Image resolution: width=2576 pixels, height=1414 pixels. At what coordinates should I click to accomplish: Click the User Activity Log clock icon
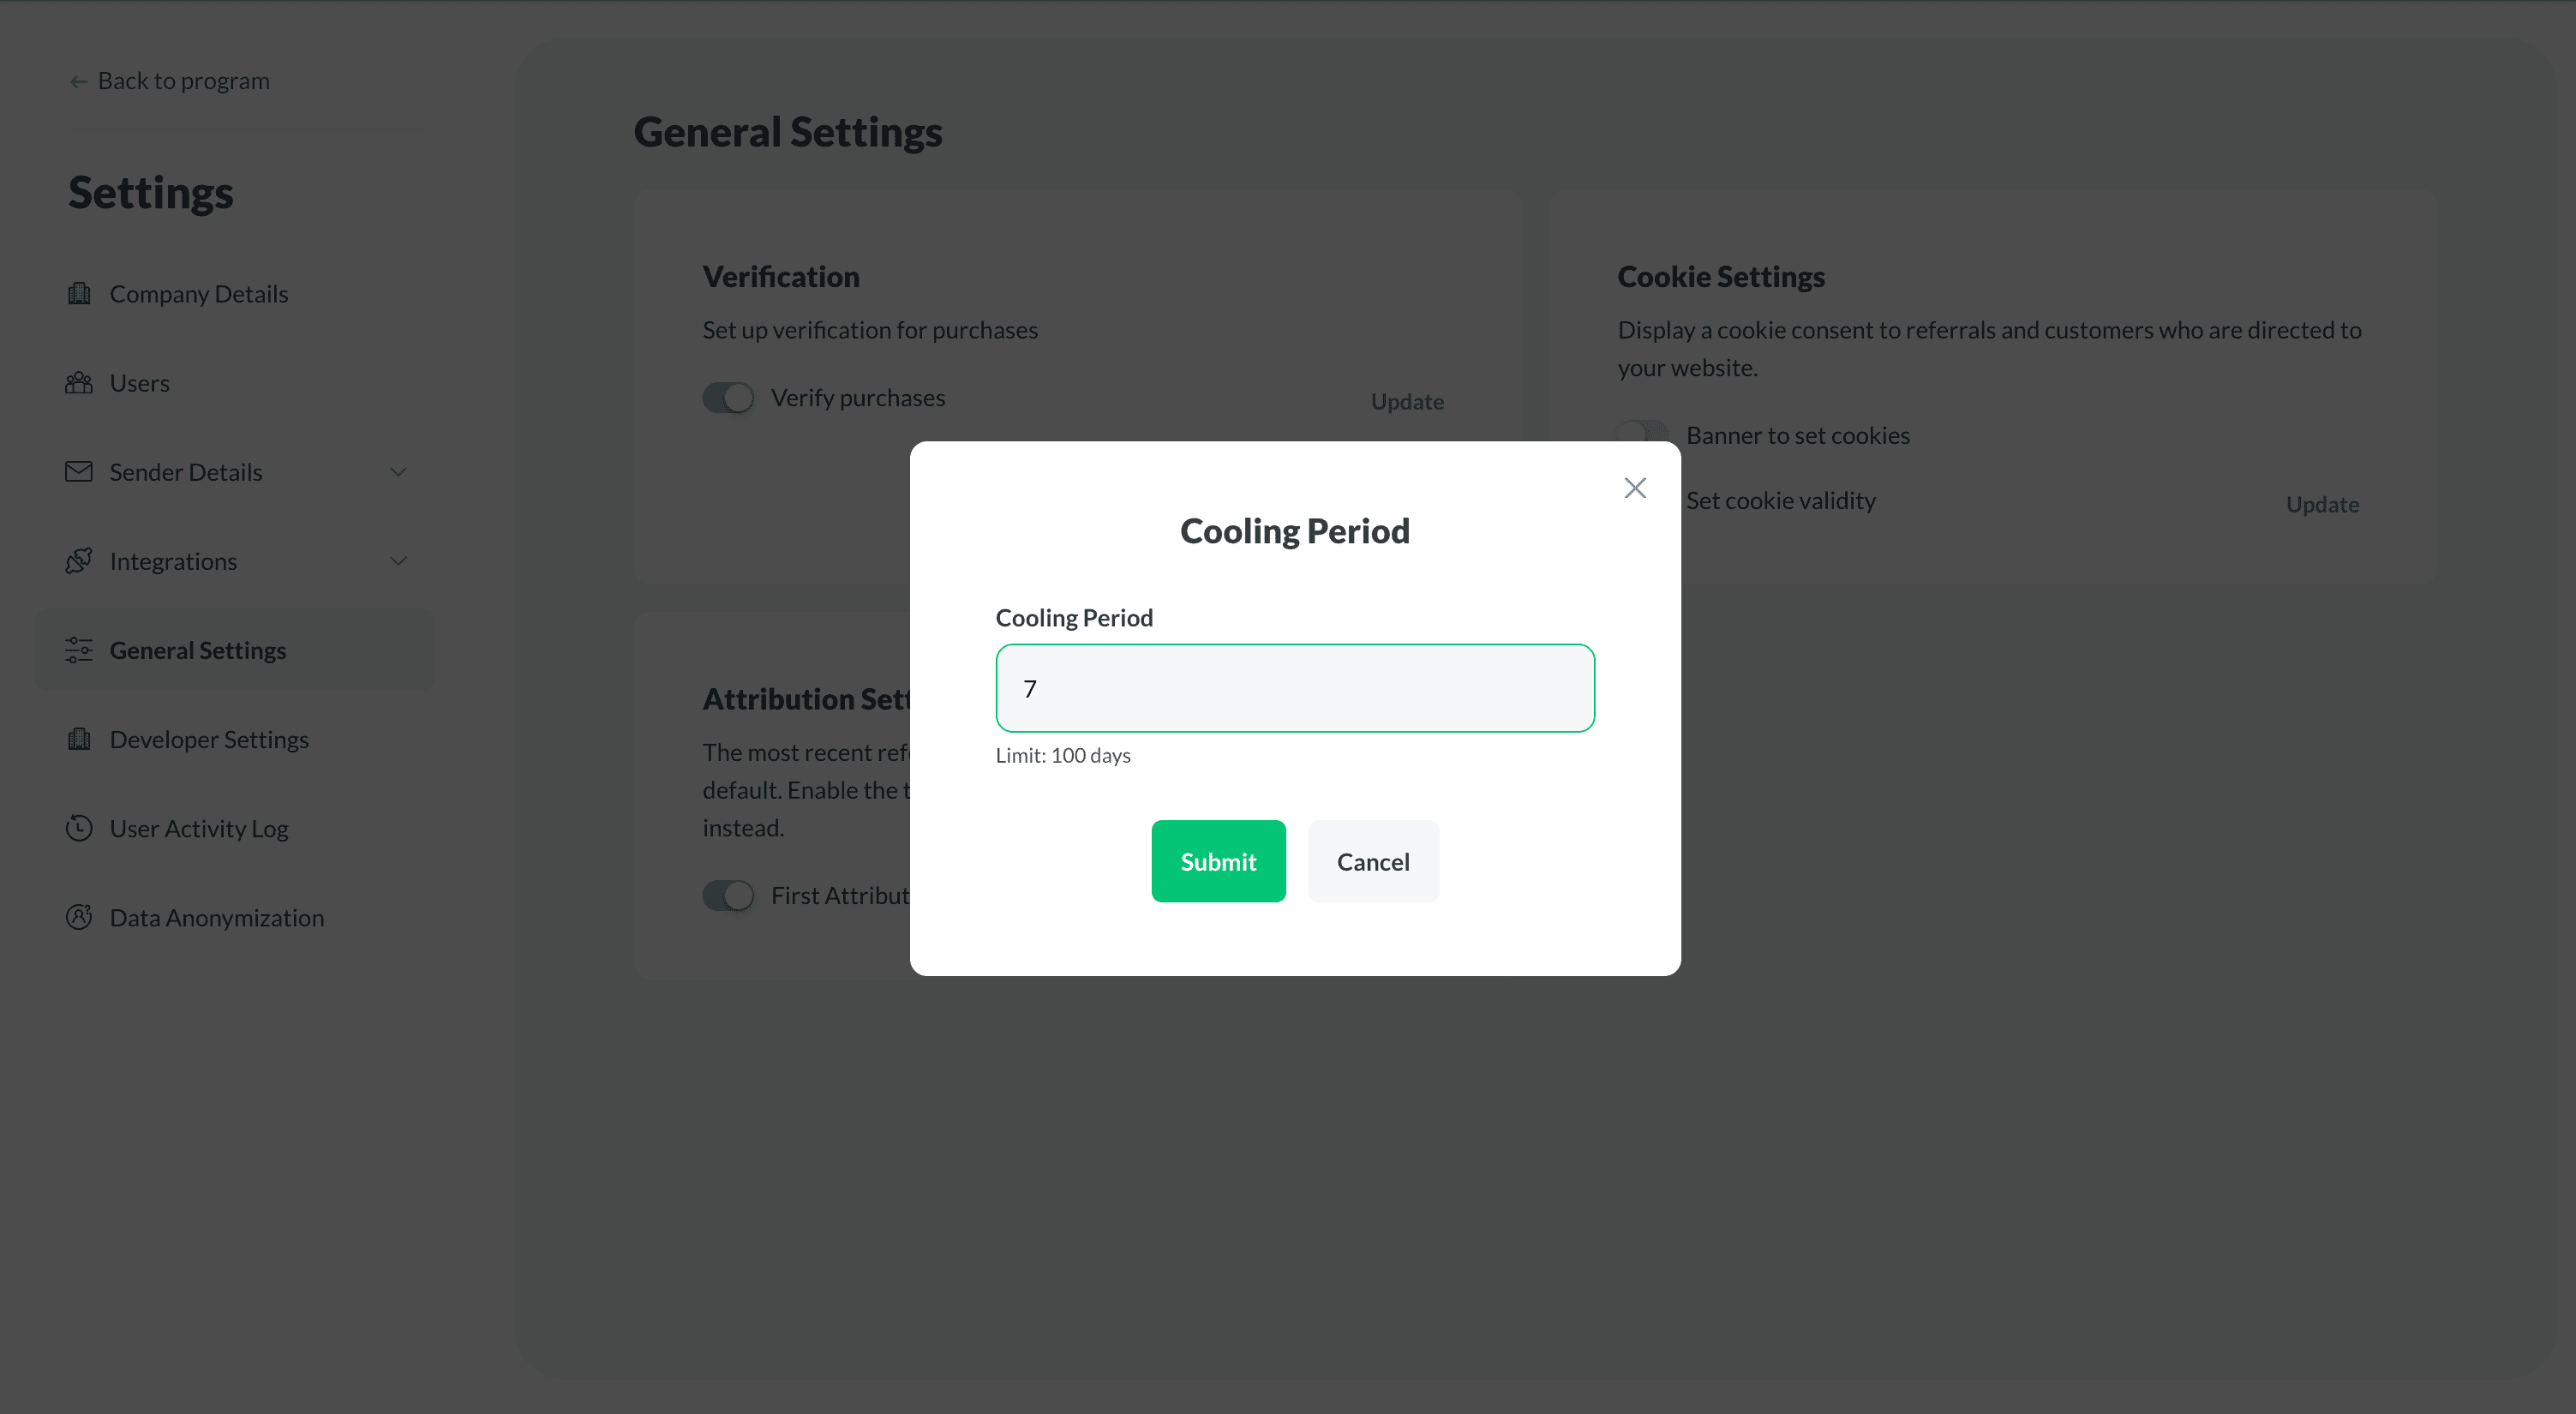click(x=79, y=828)
